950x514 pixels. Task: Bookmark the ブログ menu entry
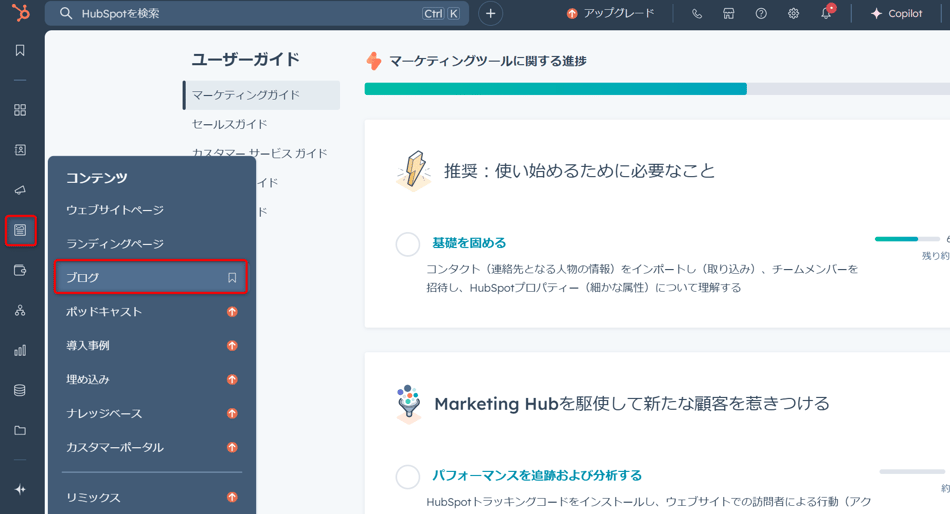pos(232,277)
